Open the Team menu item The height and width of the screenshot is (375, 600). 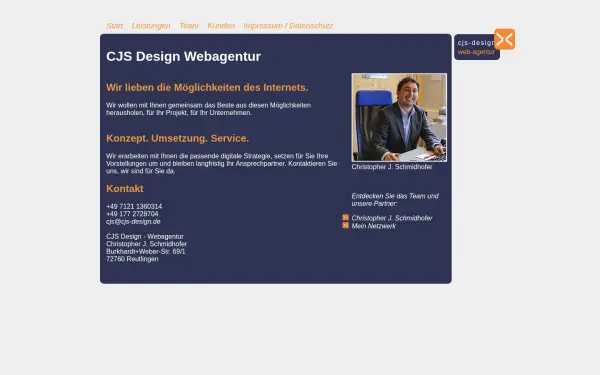coord(189,26)
